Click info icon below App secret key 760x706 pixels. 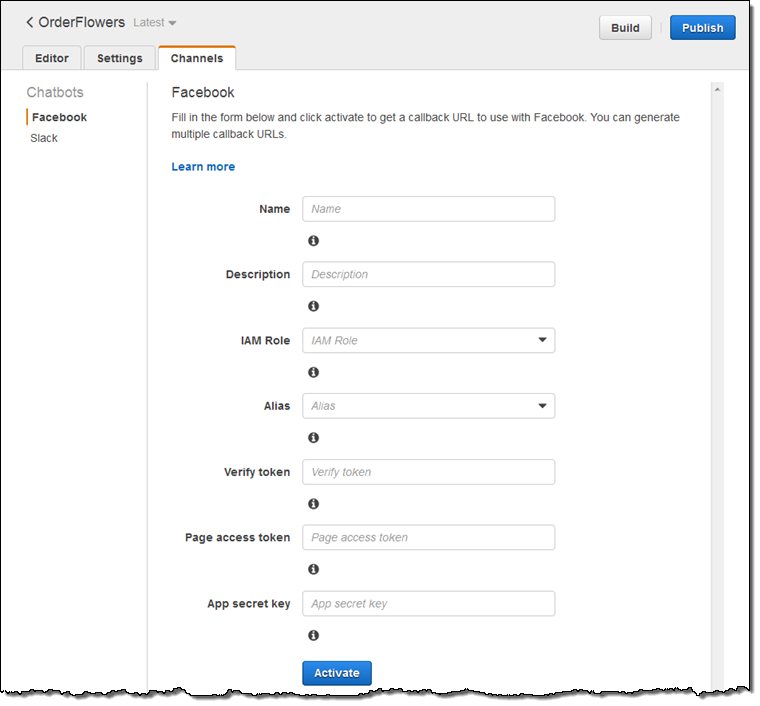point(313,635)
